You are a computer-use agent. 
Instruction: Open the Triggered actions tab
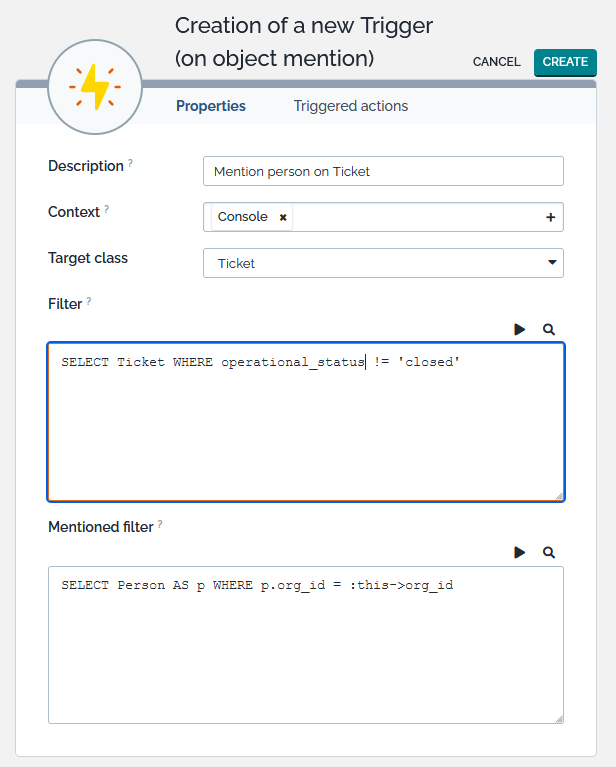350,106
